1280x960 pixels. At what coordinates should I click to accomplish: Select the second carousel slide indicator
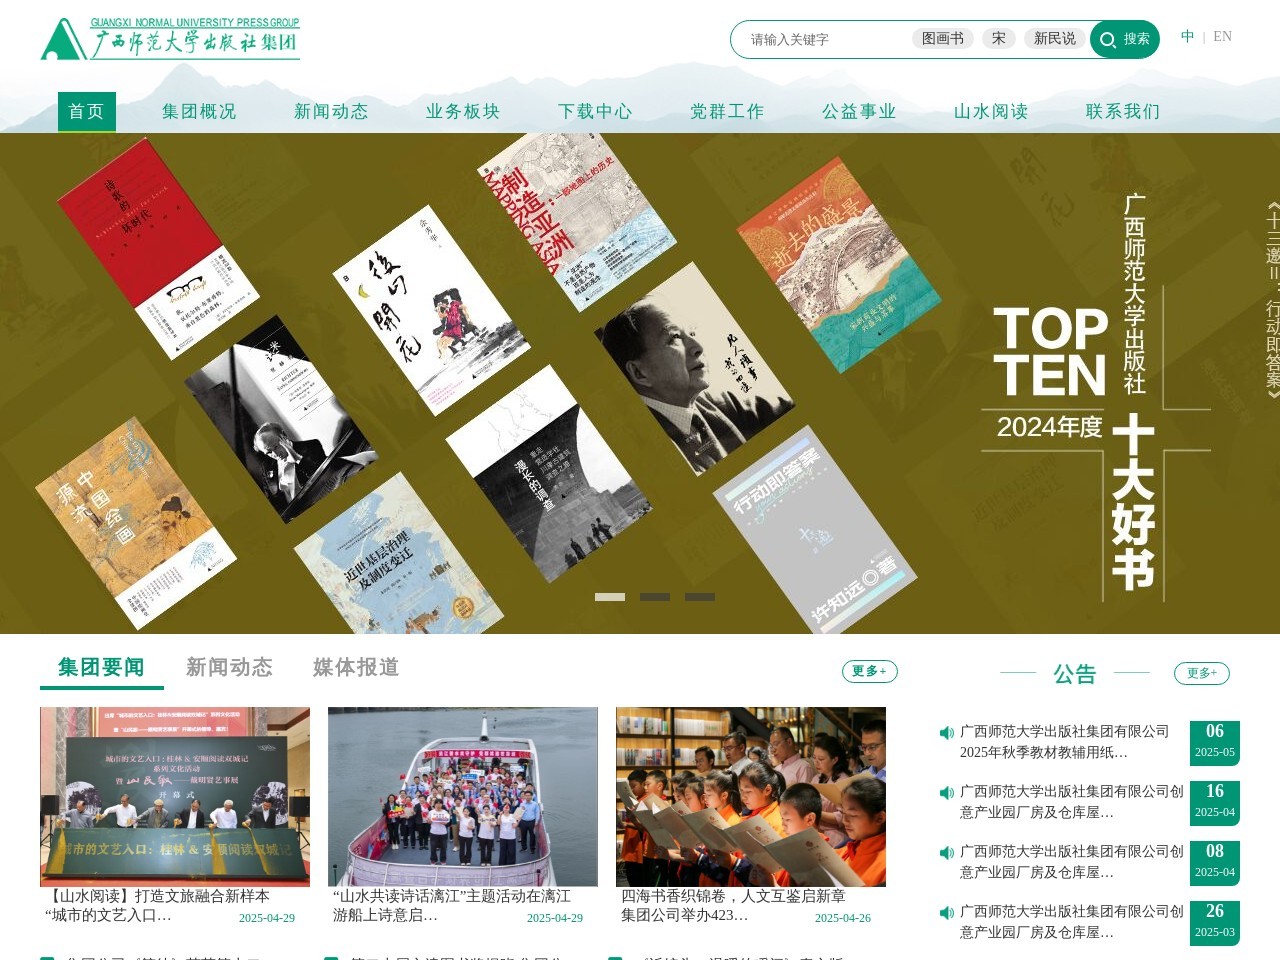(x=655, y=597)
